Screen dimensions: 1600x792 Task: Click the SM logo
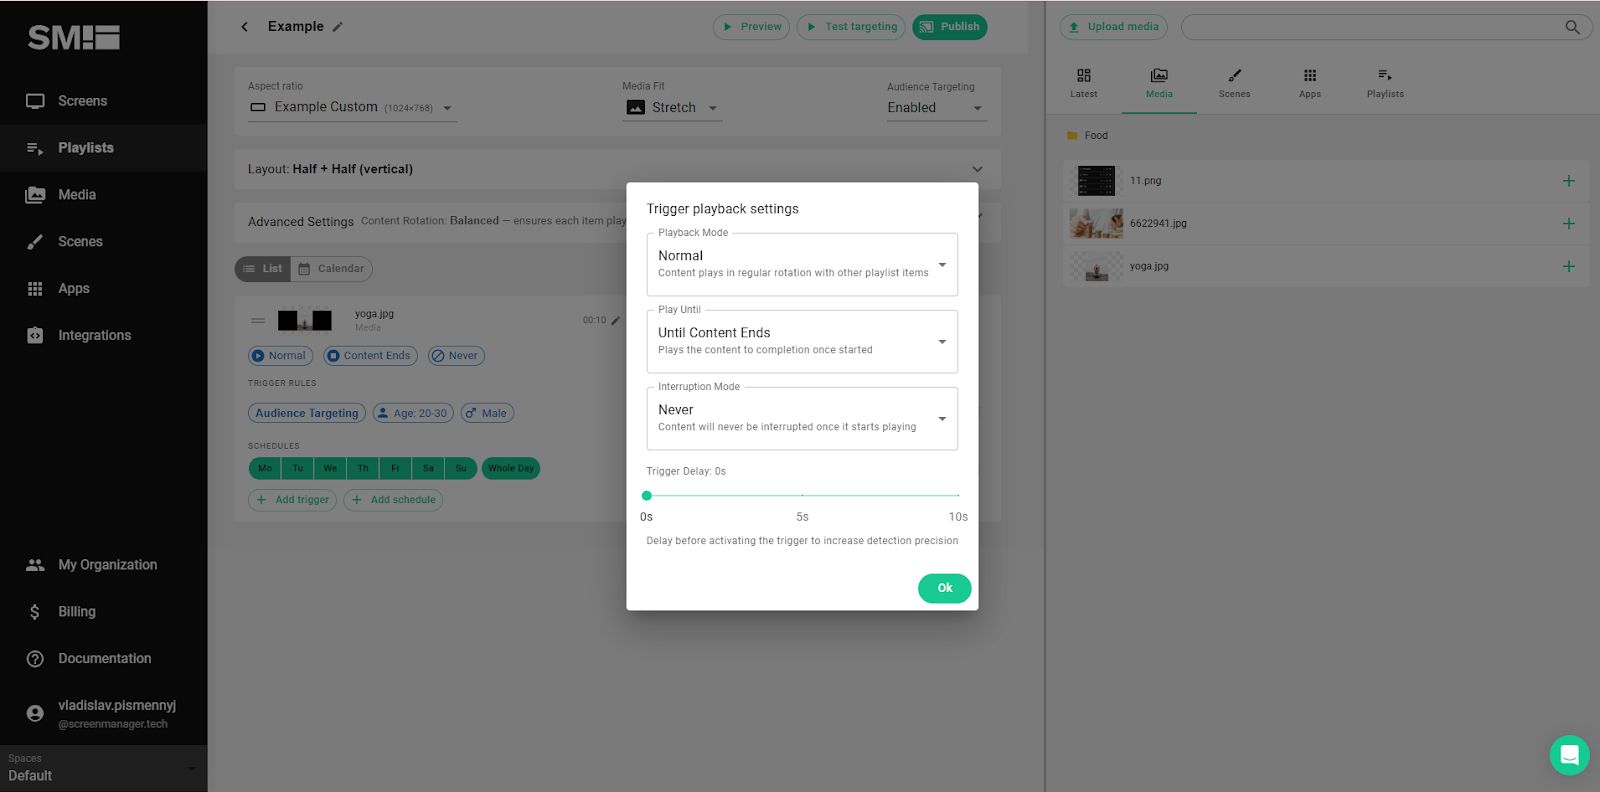click(x=73, y=38)
